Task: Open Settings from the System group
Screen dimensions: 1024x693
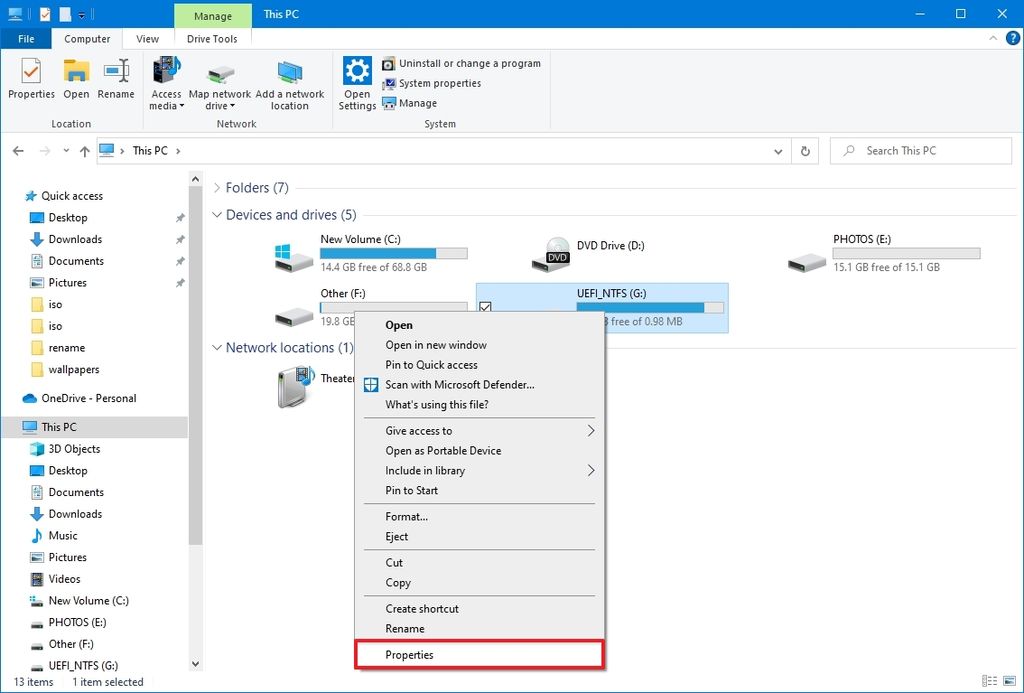Action: click(356, 80)
